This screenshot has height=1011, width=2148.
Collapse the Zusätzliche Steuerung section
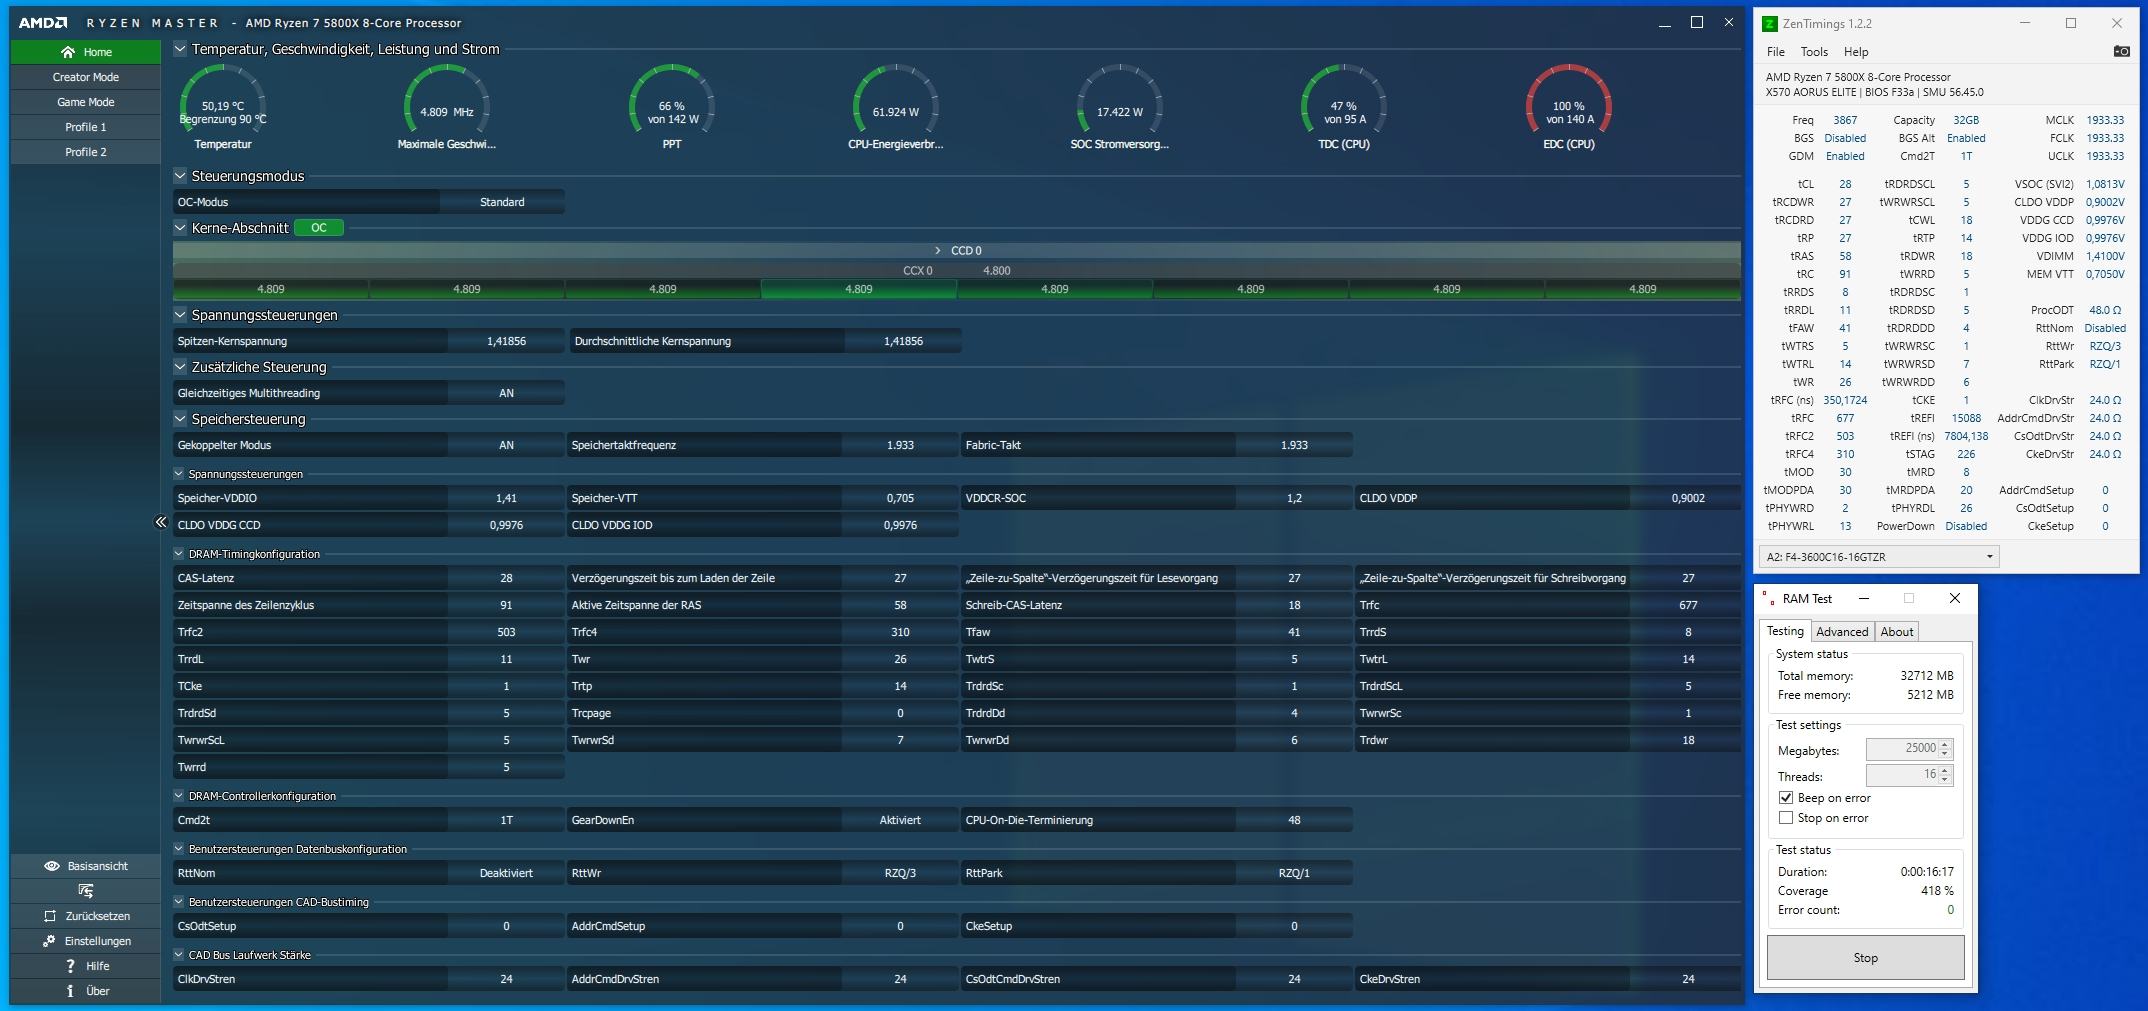click(x=180, y=366)
